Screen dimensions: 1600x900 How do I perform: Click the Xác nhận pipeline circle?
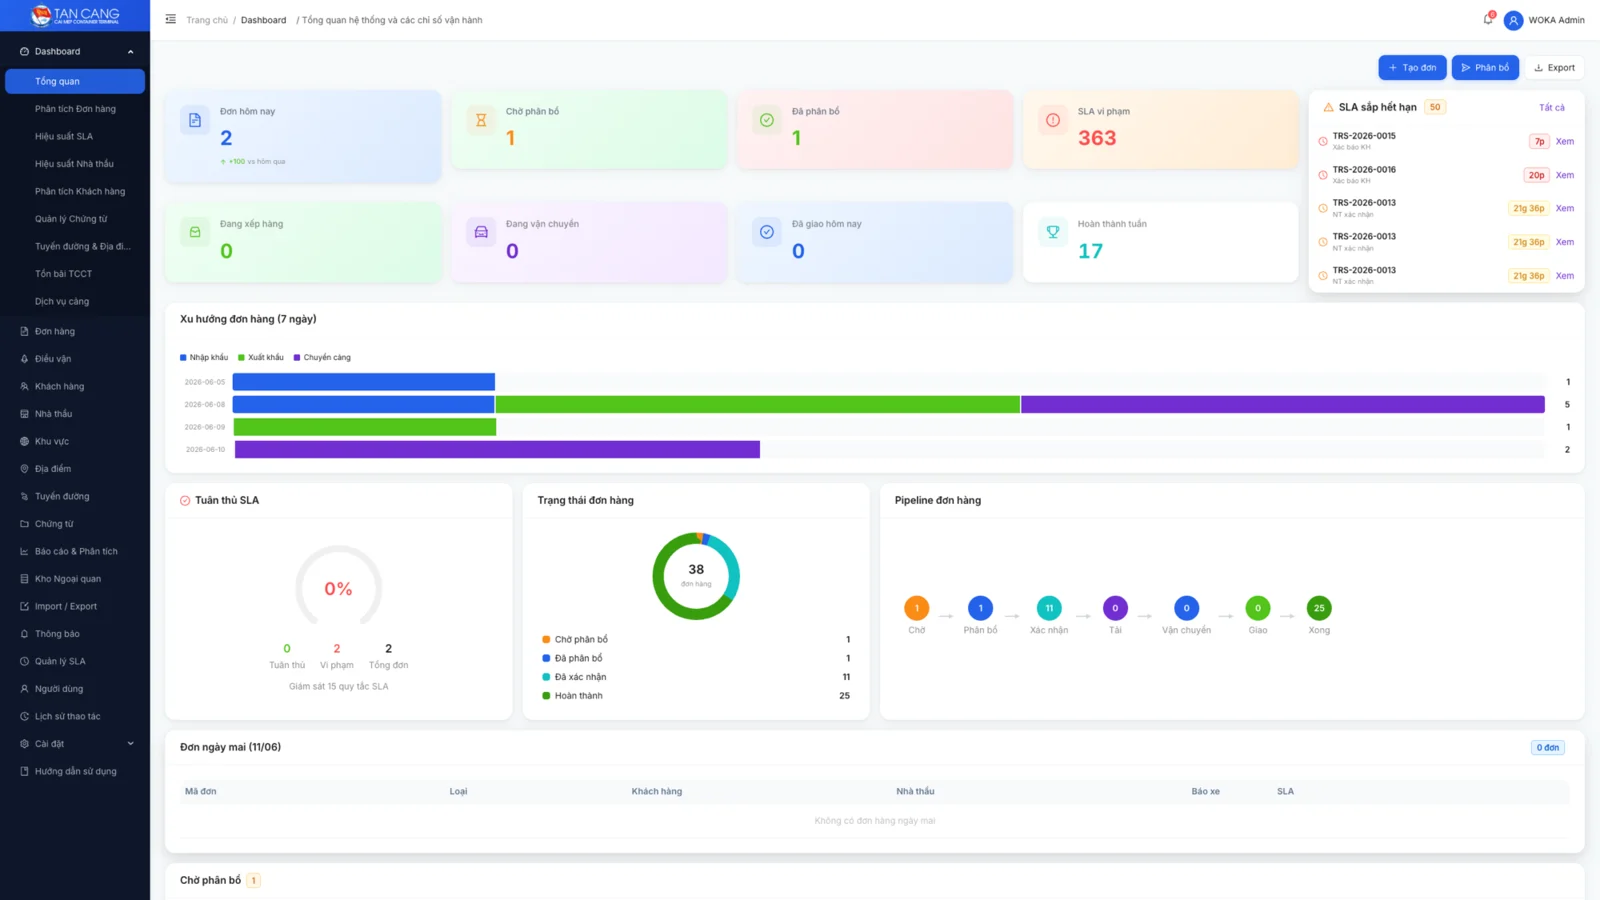1049,608
